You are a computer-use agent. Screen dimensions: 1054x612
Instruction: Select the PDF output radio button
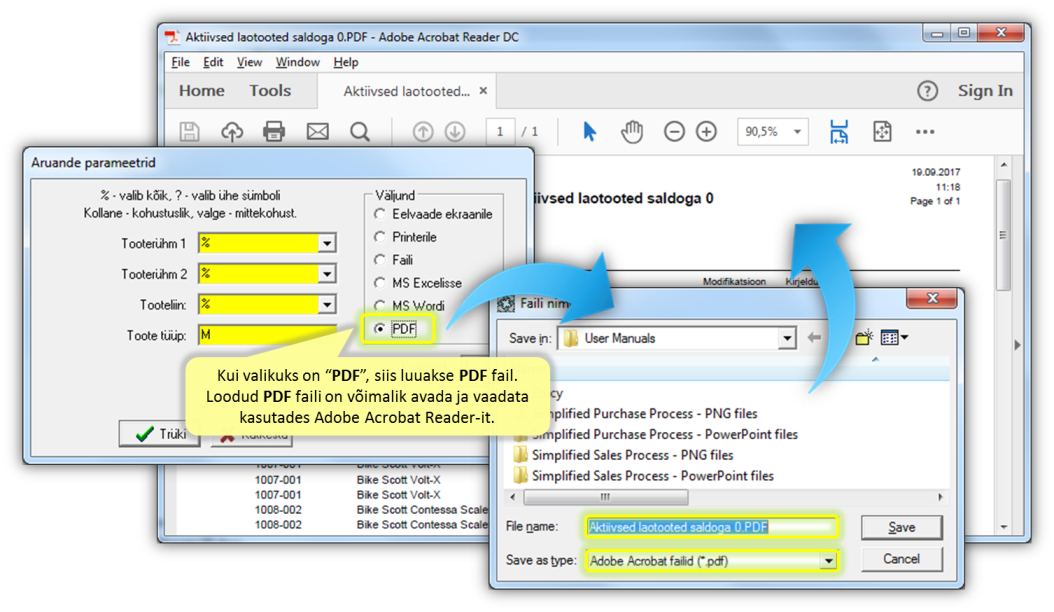coord(380,329)
